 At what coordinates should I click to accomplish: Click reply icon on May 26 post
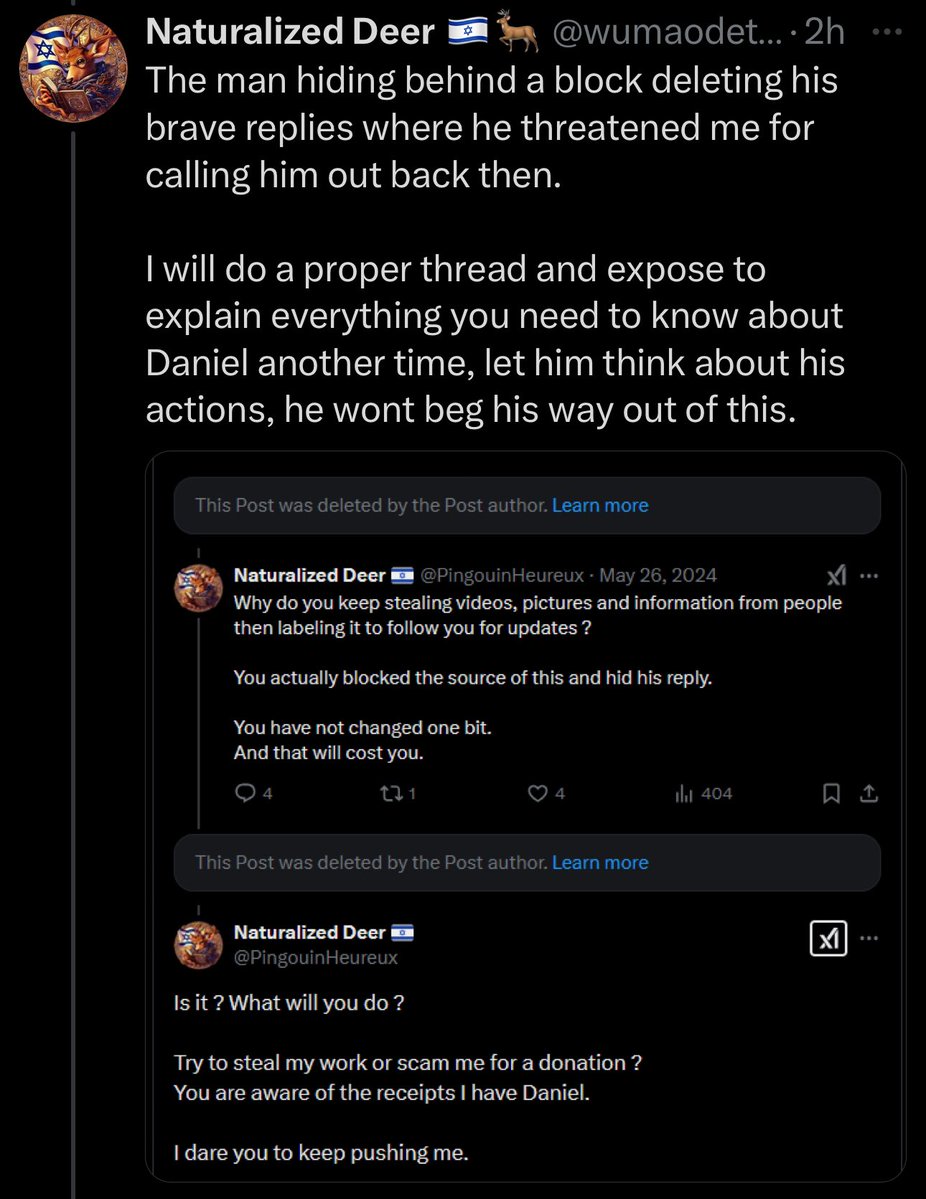pos(244,793)
